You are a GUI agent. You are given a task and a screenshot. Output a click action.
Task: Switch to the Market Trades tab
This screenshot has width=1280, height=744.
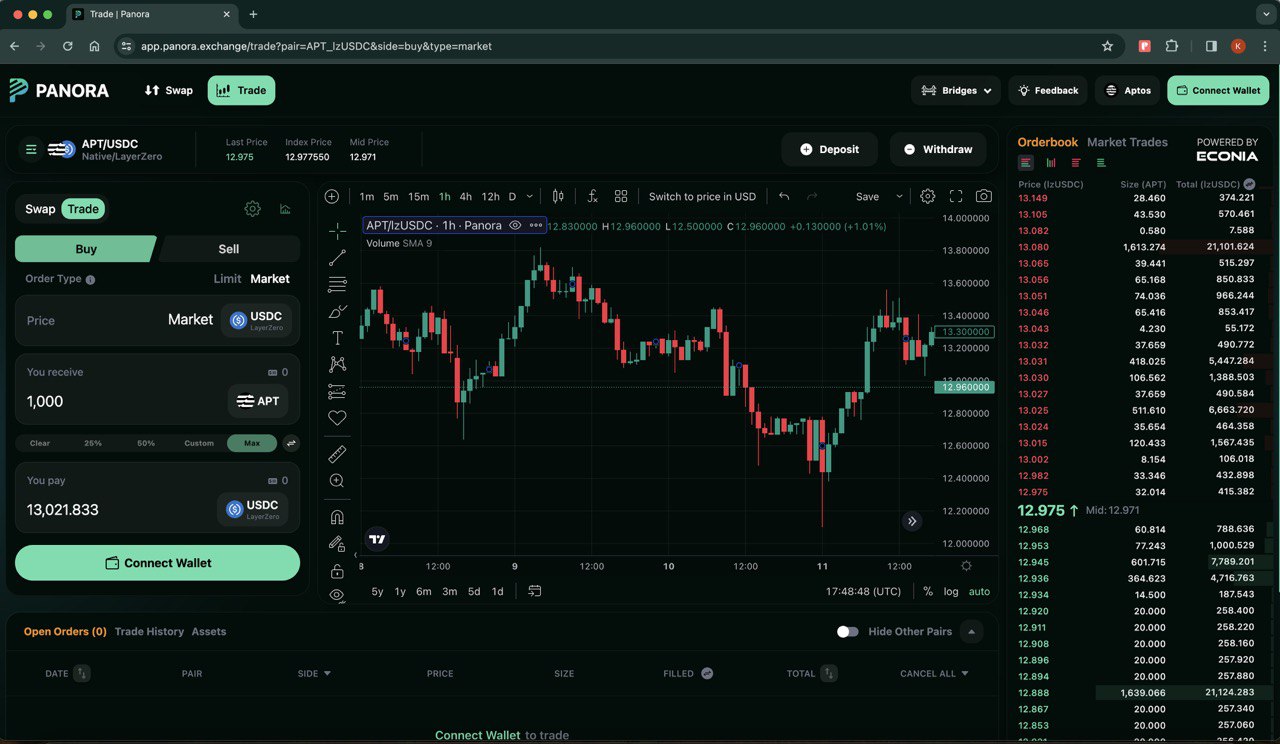[x=1127, y=142]
